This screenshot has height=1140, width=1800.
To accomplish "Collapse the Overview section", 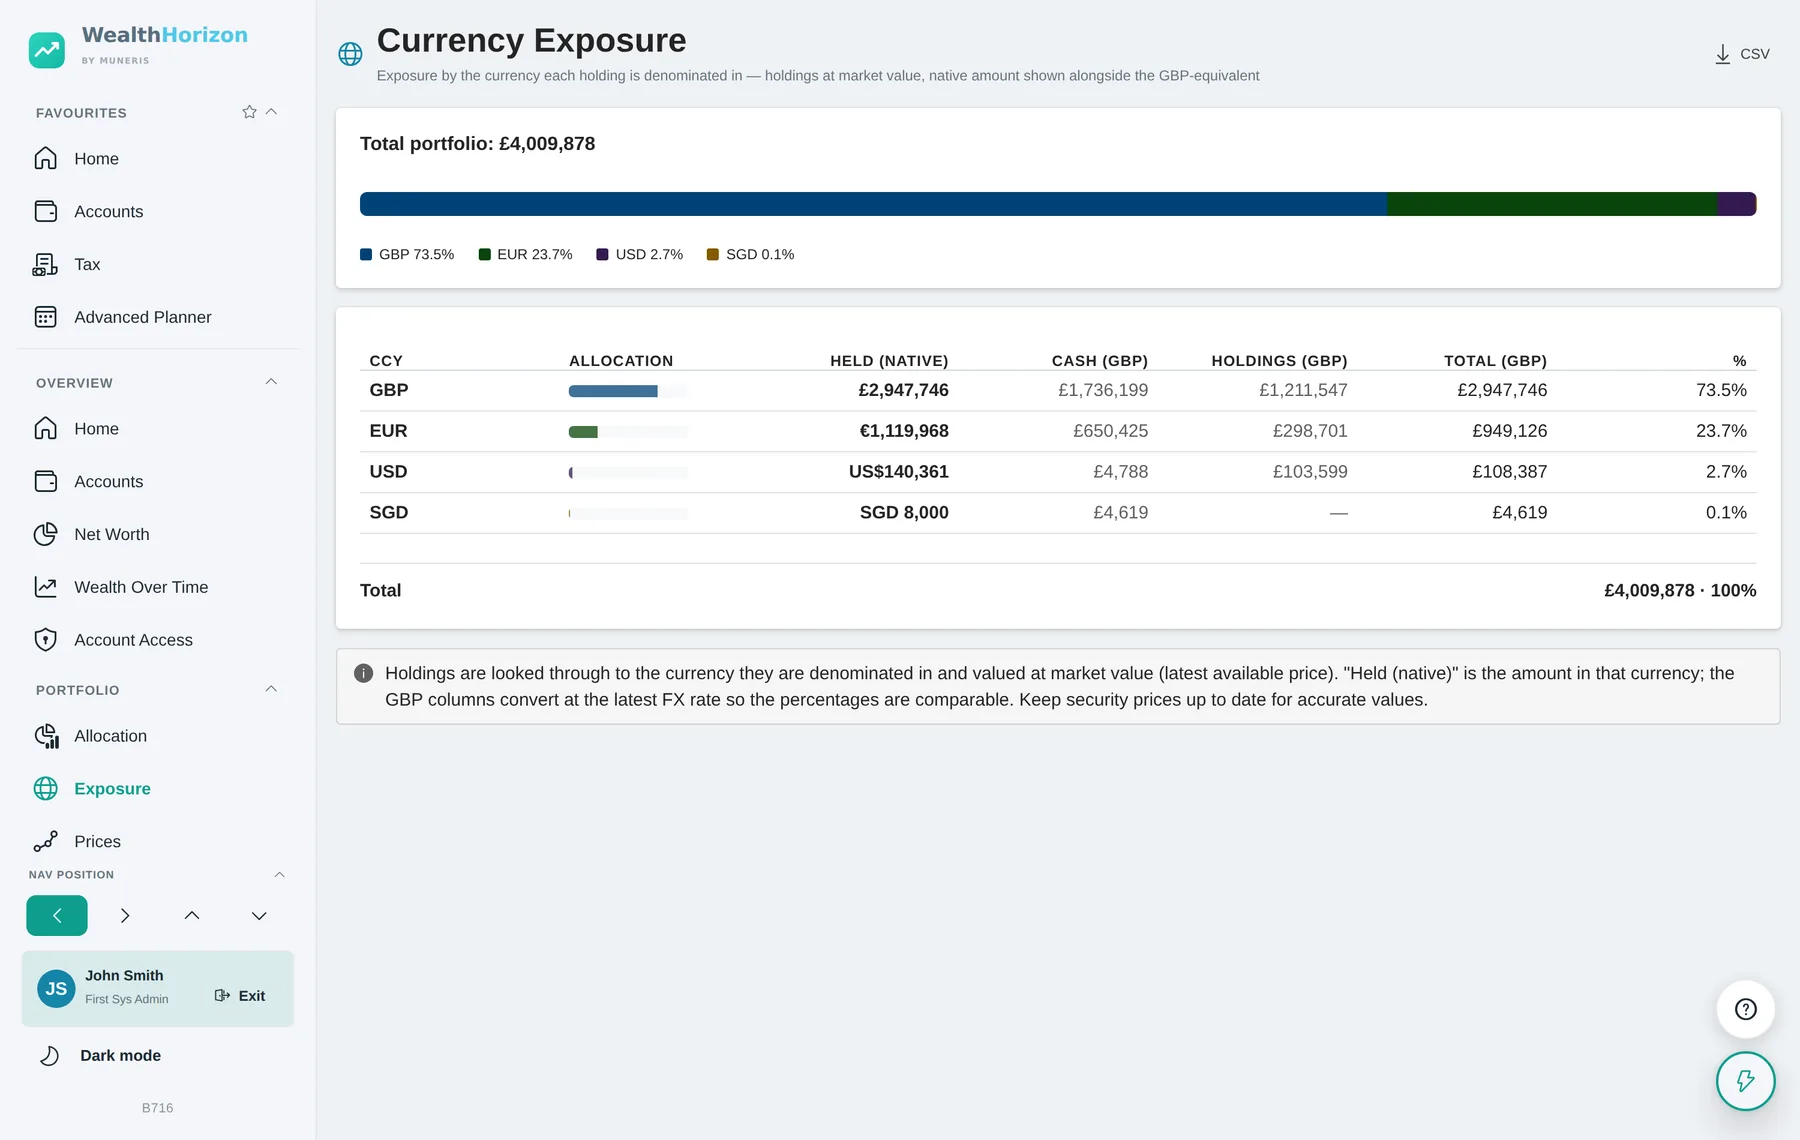I will pyautogui.click(x=271, y=382).
